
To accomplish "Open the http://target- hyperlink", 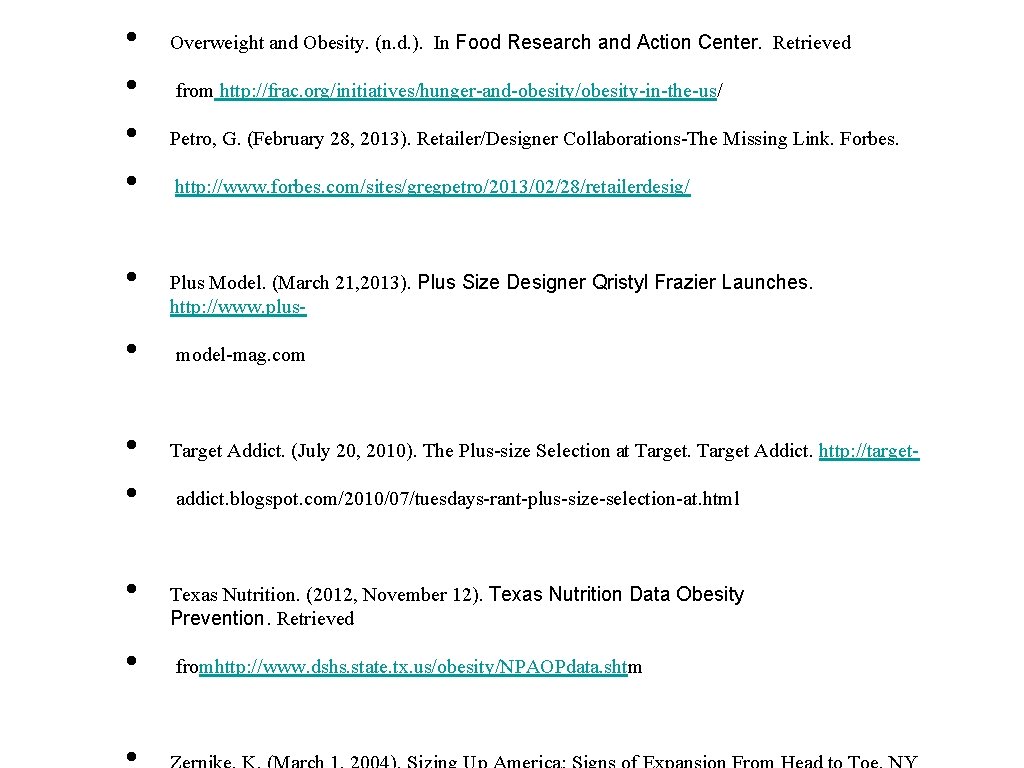I will click(869, 451).
